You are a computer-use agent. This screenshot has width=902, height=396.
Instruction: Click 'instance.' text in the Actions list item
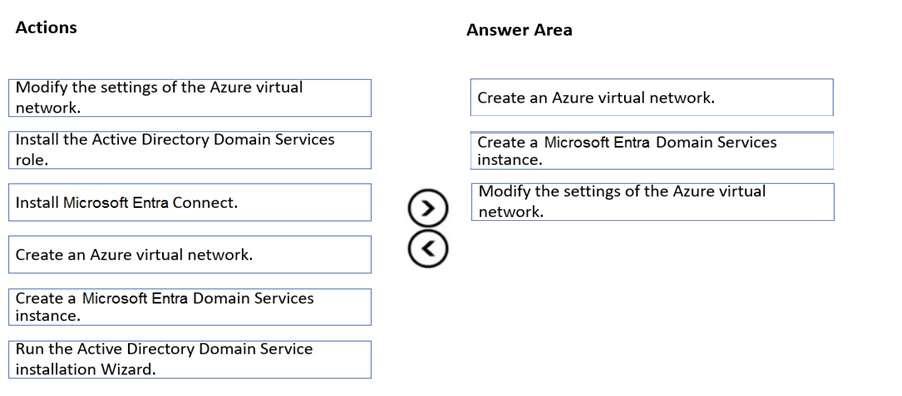tap(48, 316)
